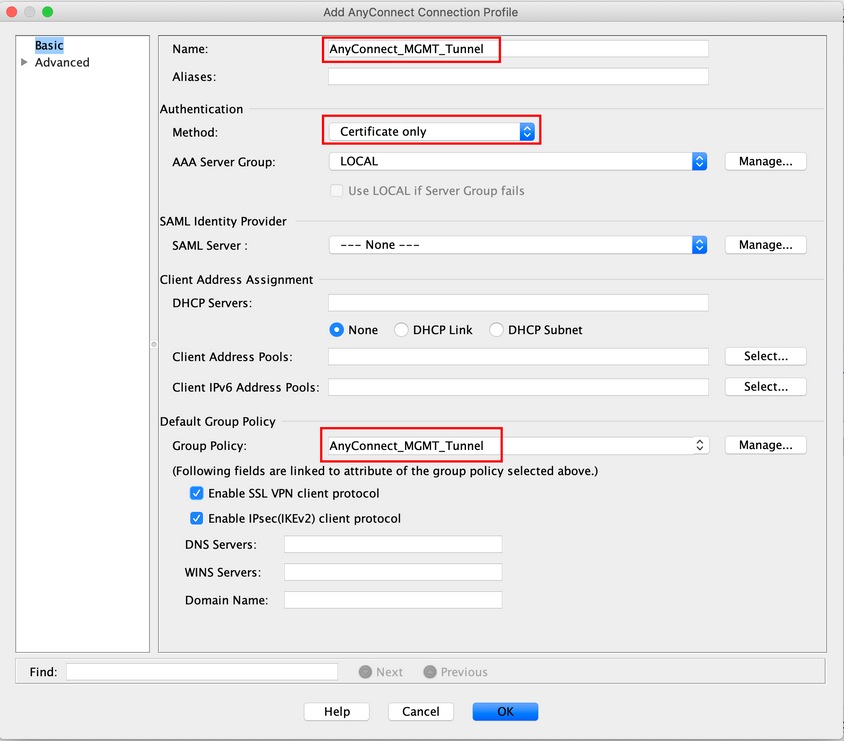Expand the Advanced section in the sidebar

click(x=23, y=61)
